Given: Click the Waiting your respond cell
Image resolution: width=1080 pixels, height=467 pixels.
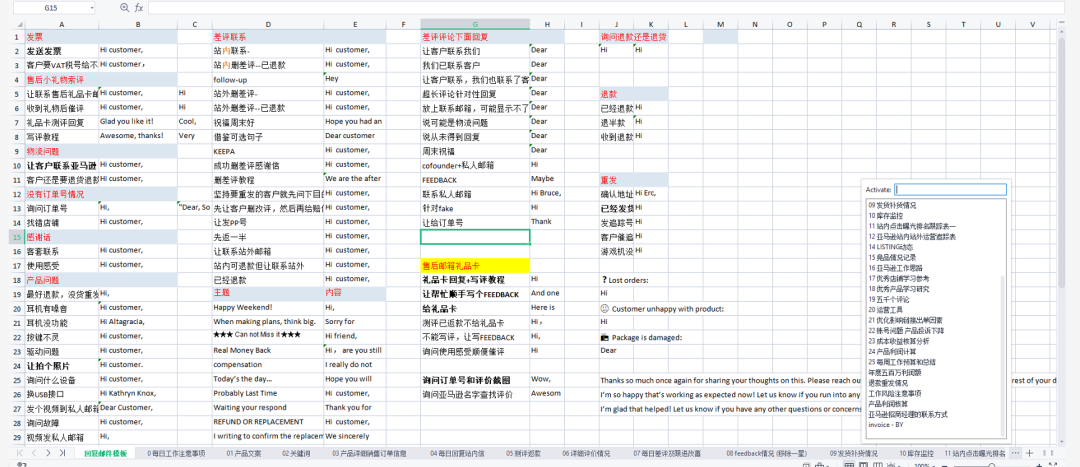Looking at the screenshot, I should (268, 407).
